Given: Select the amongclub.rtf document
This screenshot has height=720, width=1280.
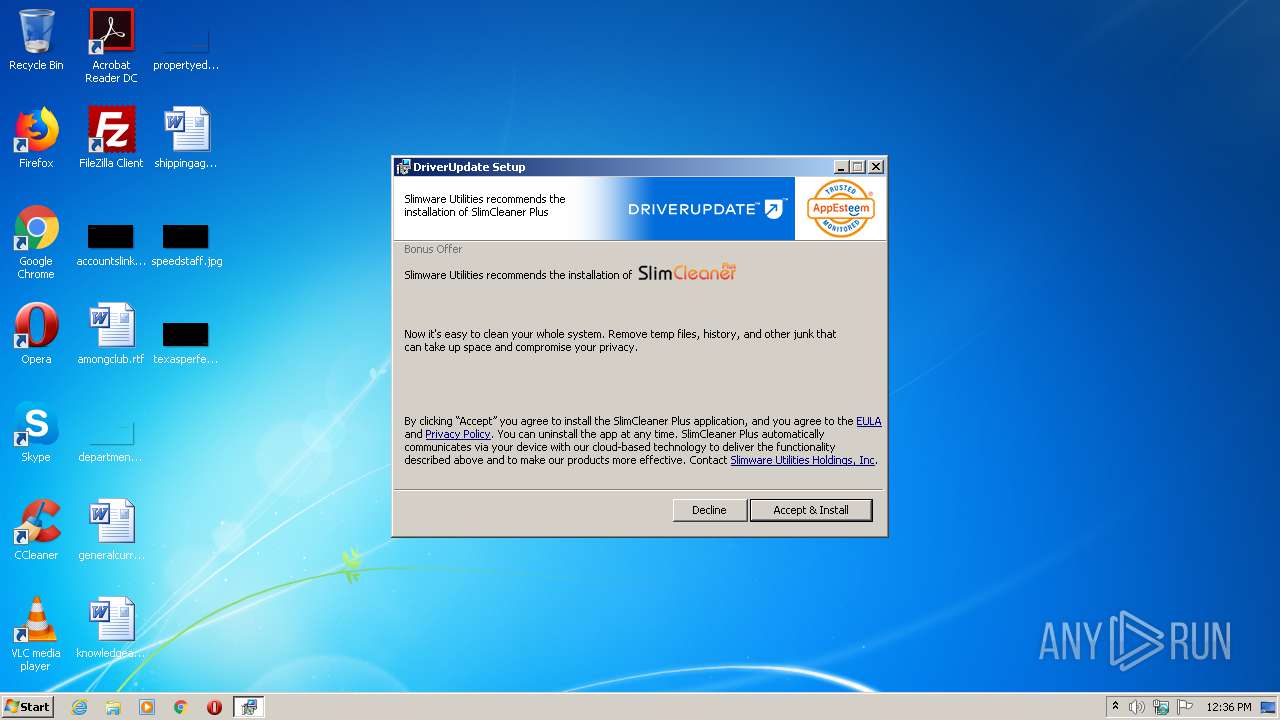Looking at the screenshot, I should [111, 334].
